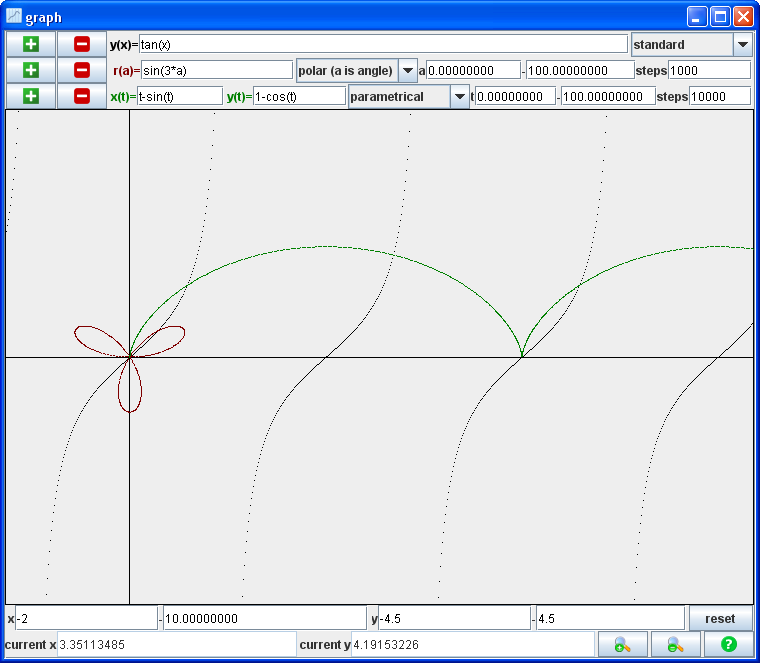The height and width of the screenshot is (663, 760).
Task: Click the polar angle end field 100.00000000
Action: 580,71
